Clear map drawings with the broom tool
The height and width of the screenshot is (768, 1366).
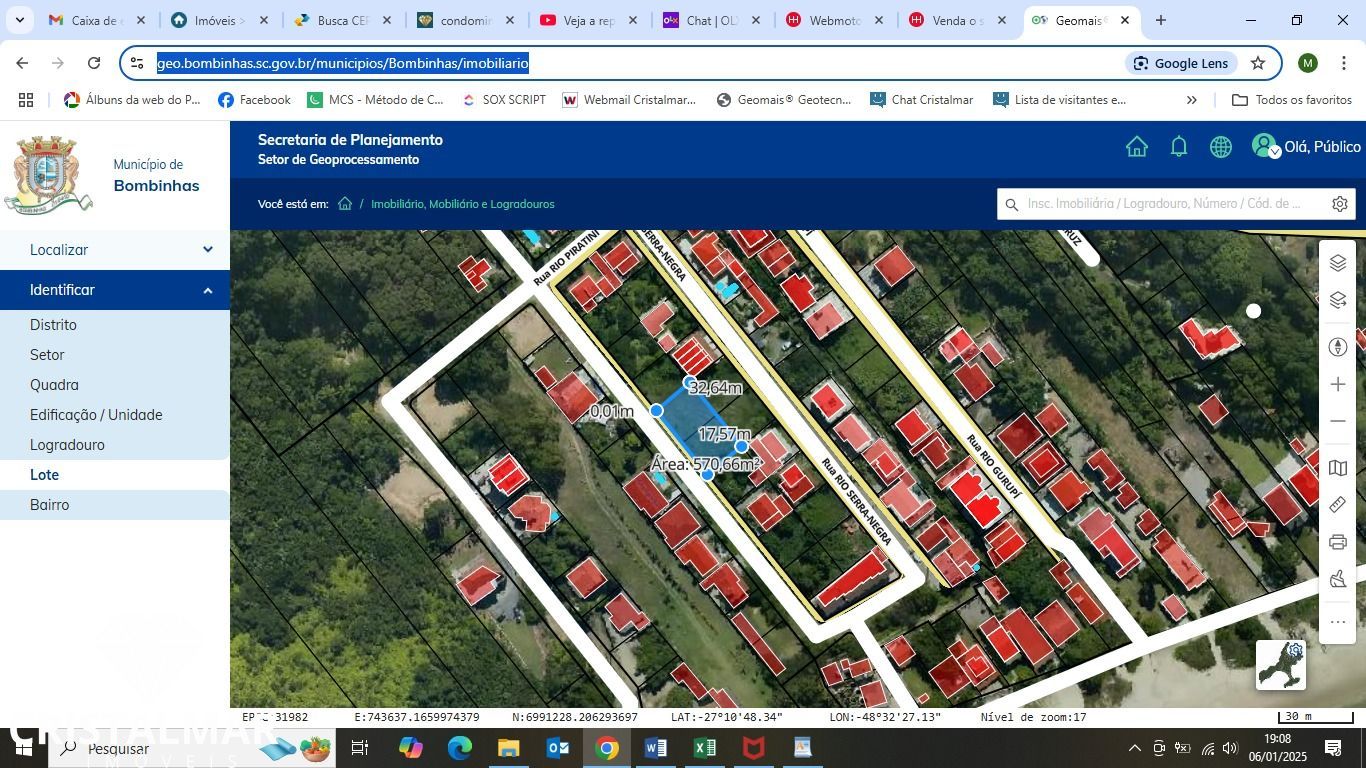[1338, 580]
